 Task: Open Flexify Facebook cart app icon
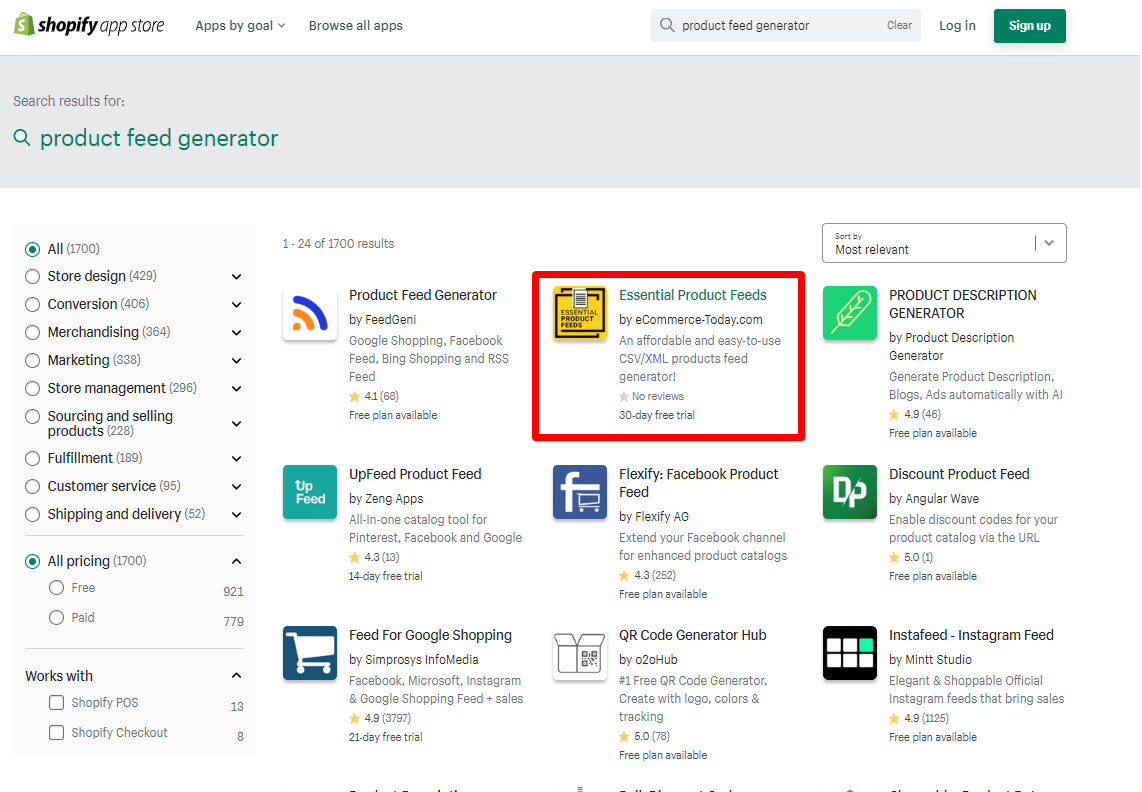(580, 493)
